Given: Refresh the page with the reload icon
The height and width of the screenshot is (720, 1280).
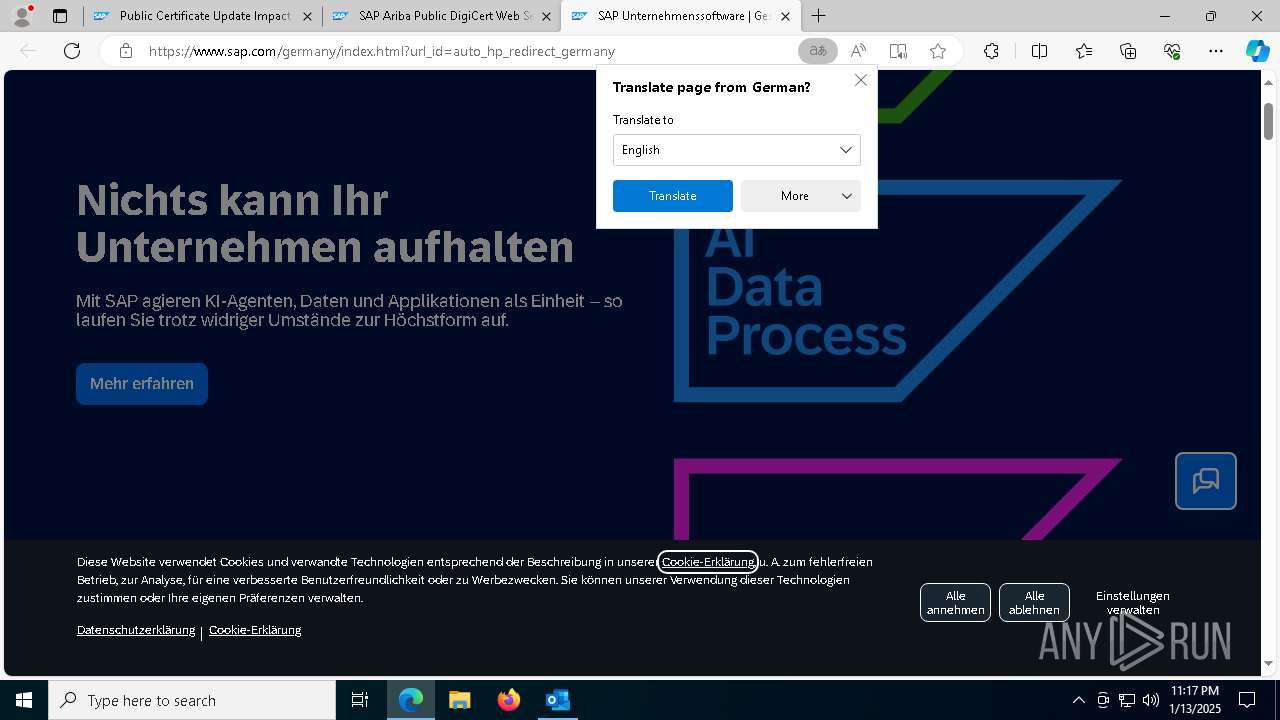Looking at the screenshot, I should (x=72, y=51).
